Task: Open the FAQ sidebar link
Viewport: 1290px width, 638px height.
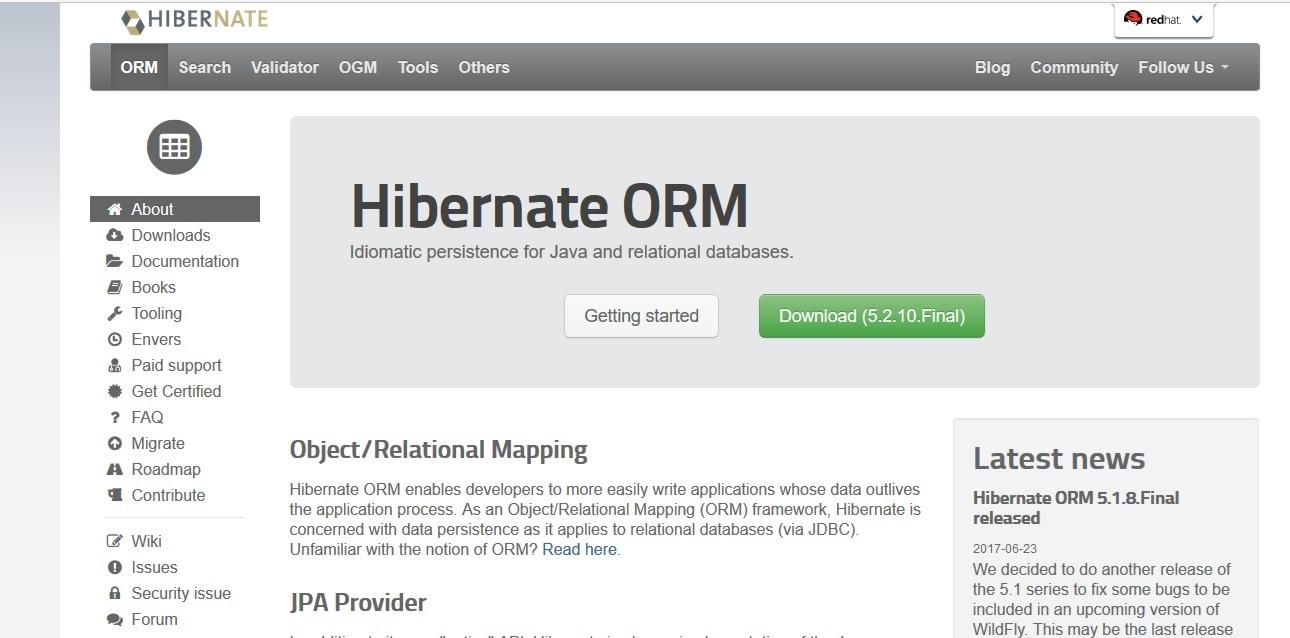Action: tap(147, 417)
